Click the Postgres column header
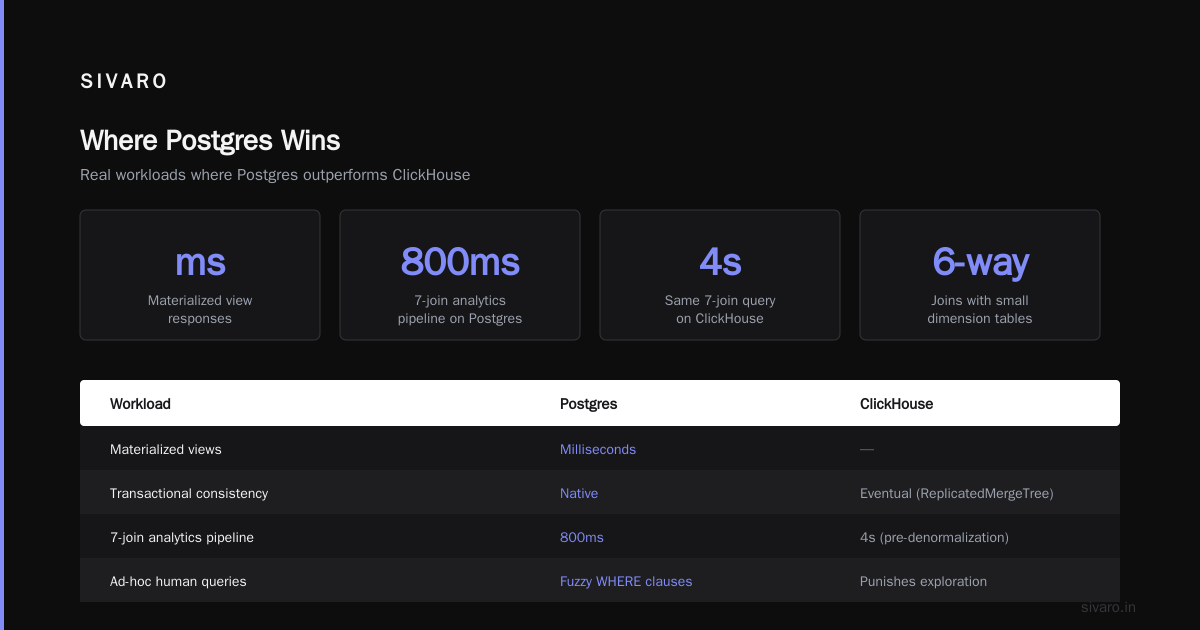The width and height of the screenshot is (1200, 630). pyautogui.click(x=588, y=404)
